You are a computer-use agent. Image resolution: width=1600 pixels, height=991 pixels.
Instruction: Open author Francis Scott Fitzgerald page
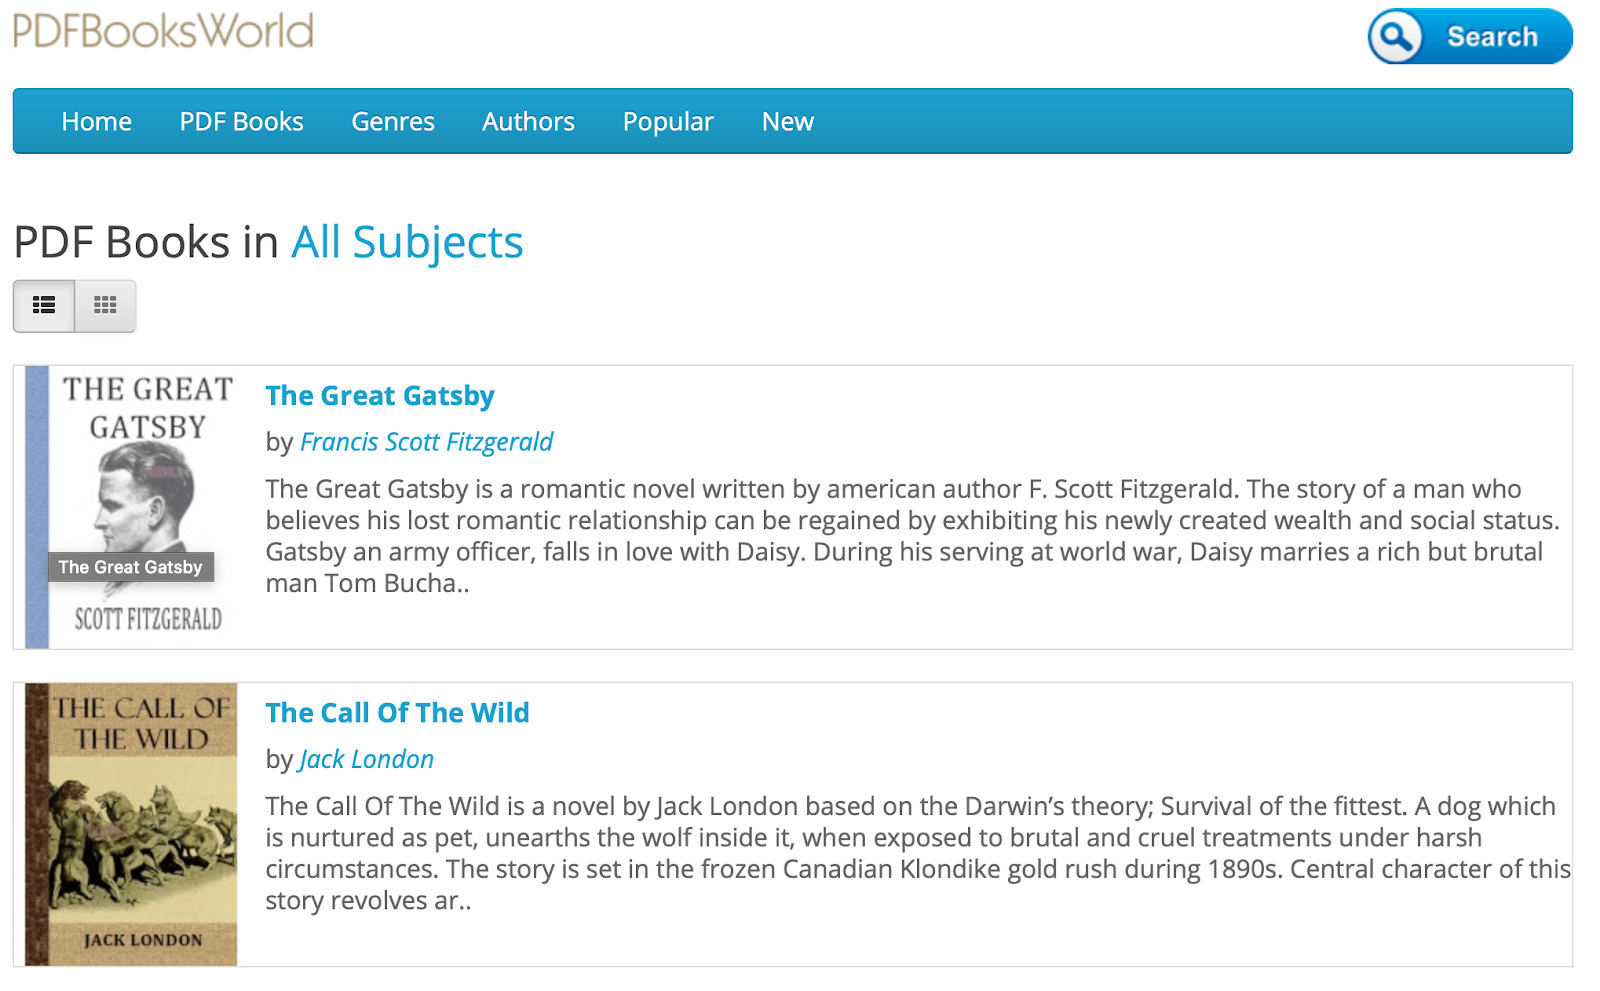pyautogui.click(x=426, y=442)
